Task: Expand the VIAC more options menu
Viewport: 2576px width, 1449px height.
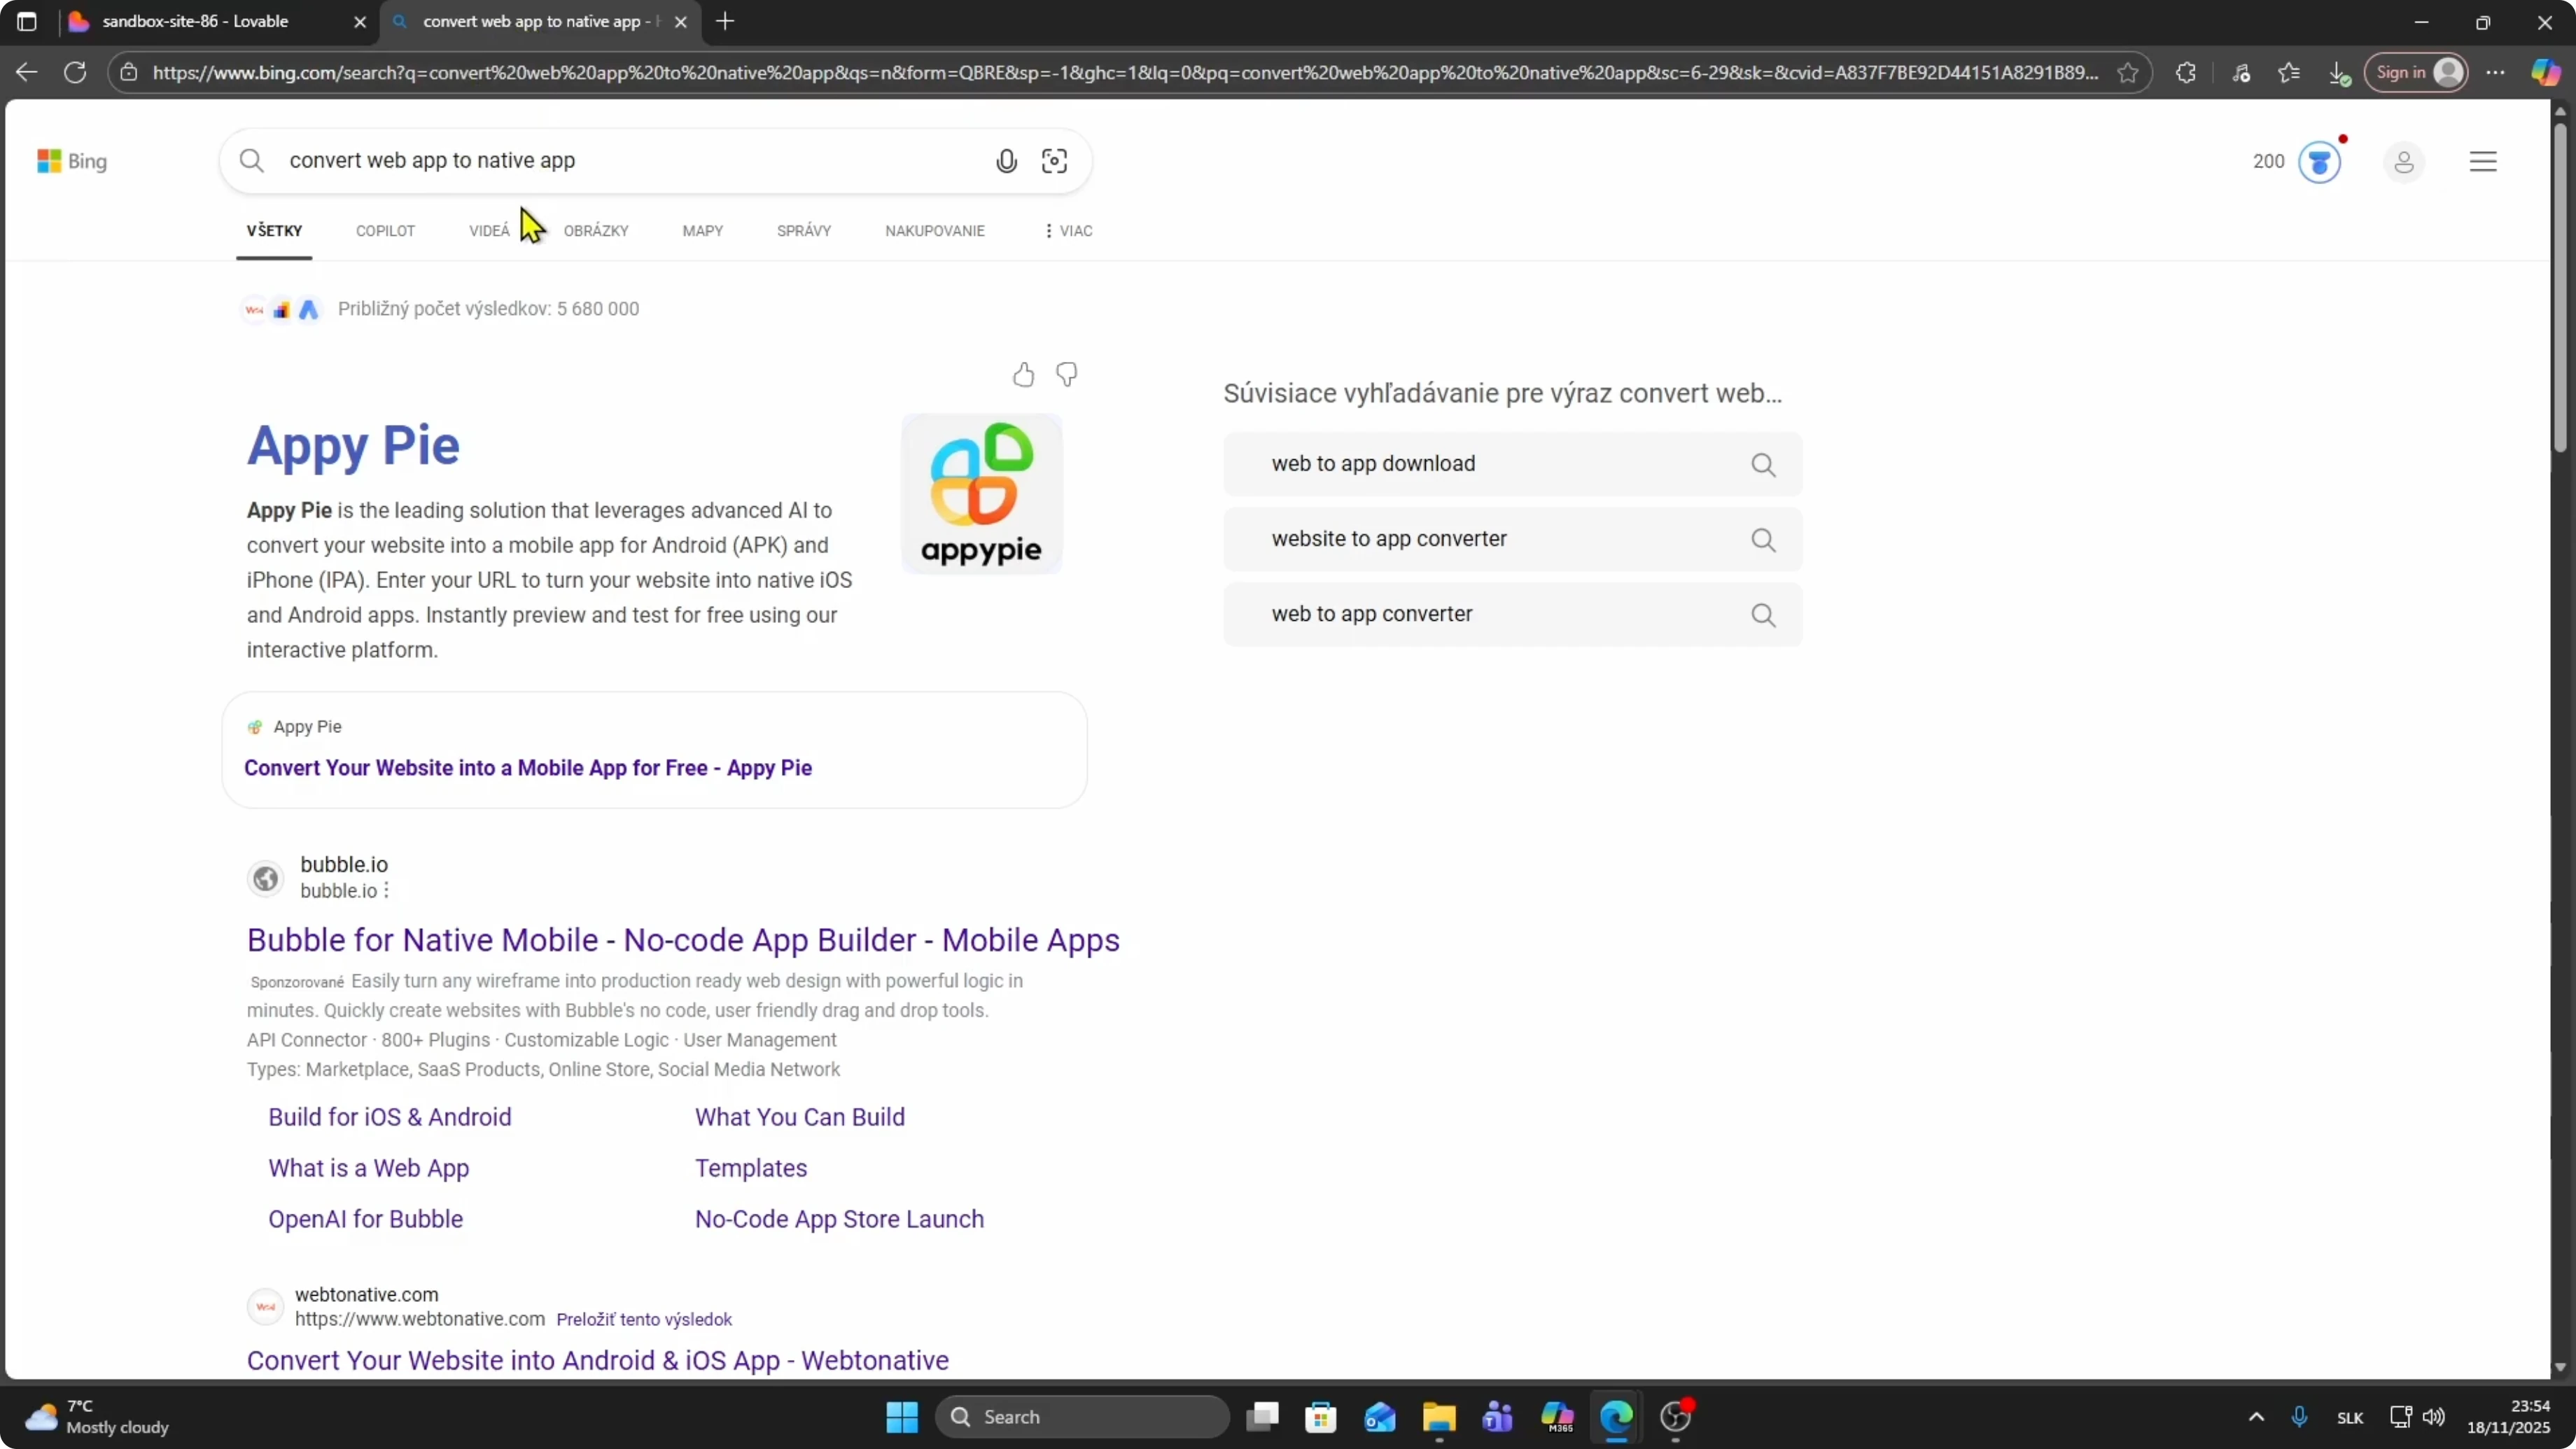Action: tap(1068, 231)
